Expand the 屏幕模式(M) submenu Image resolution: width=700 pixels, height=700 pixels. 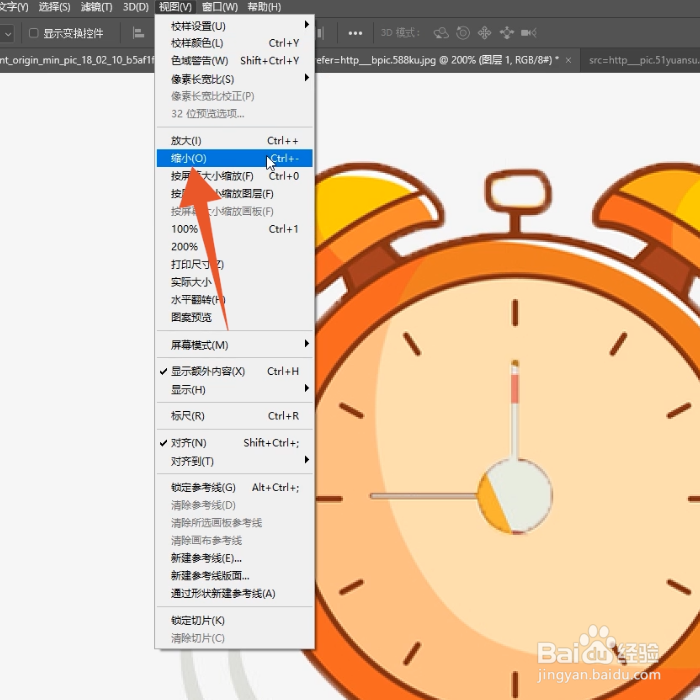click(x=234, y=345)
